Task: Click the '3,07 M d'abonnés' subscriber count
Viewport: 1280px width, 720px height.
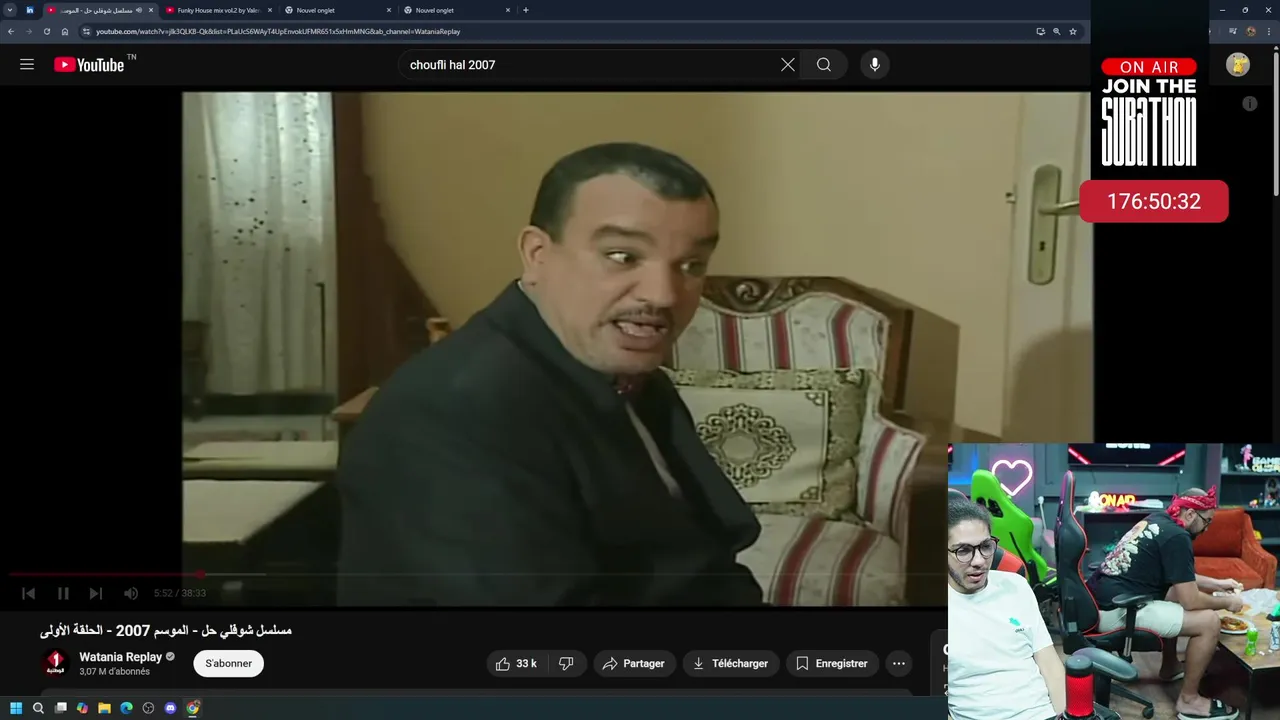Action: click(x=114, y=672)
